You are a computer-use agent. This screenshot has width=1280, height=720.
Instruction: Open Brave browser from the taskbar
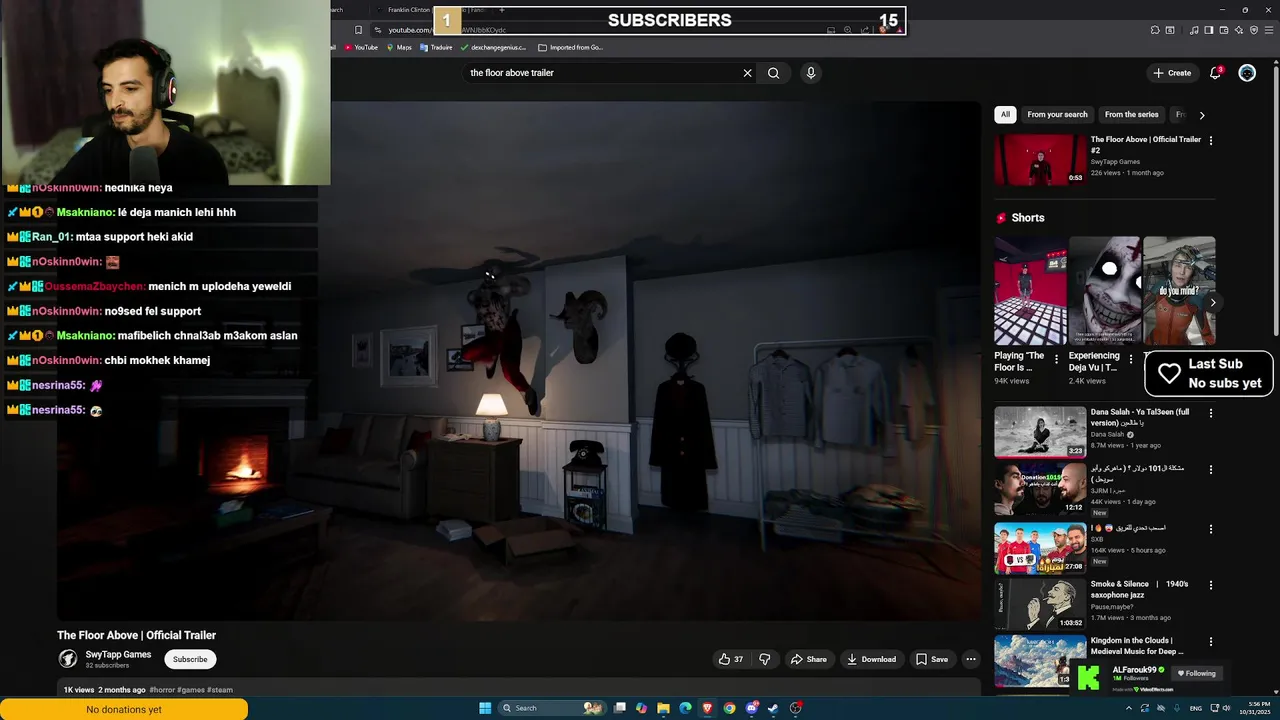coord(707,708)
